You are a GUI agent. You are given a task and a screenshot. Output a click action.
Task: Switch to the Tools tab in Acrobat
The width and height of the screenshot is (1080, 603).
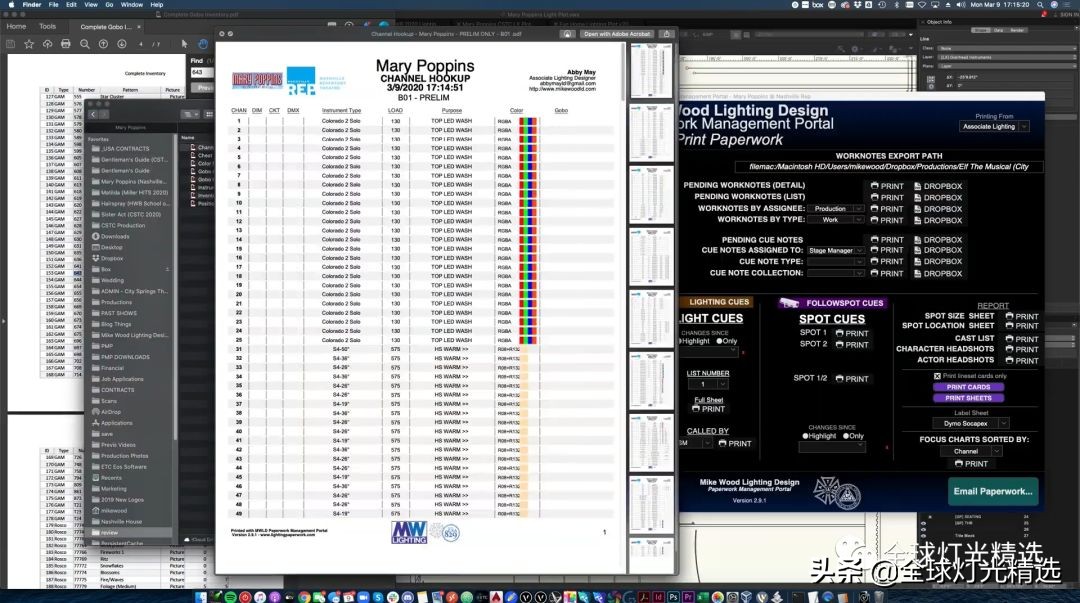[x=47, y=27]
